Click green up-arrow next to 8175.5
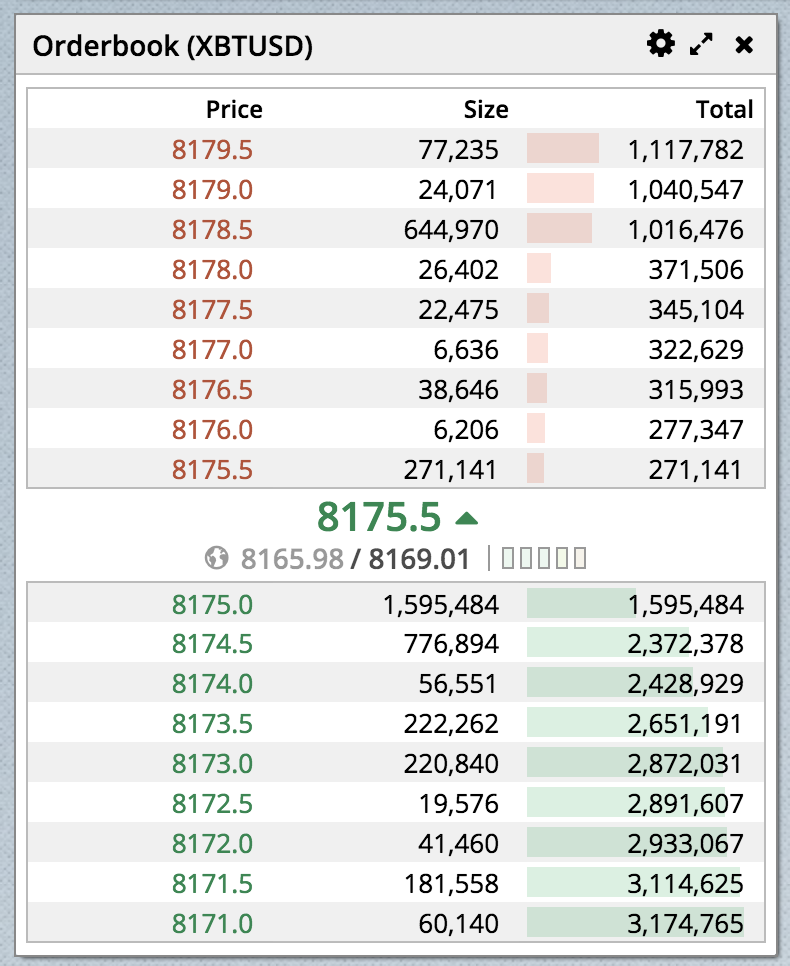The height and width of the screenshot is (966, 790). [x=466, y=518]
